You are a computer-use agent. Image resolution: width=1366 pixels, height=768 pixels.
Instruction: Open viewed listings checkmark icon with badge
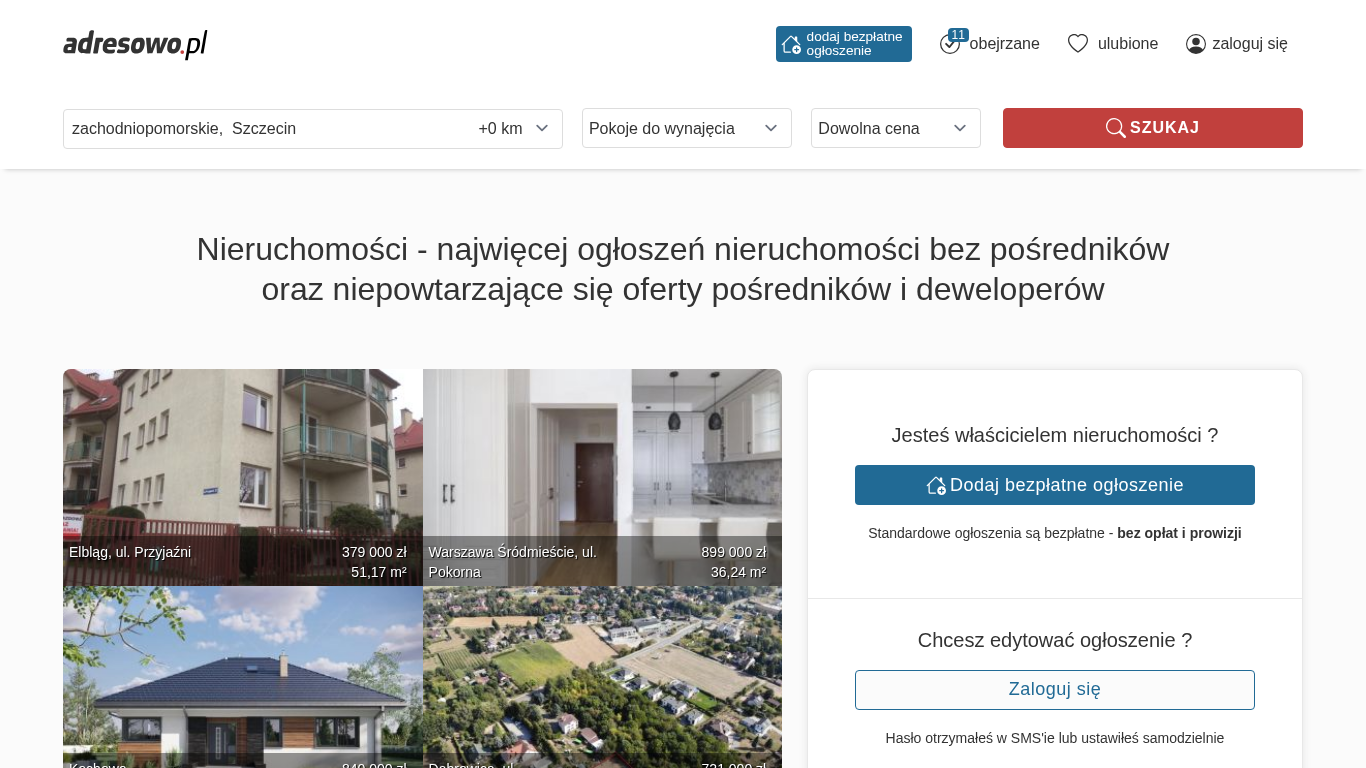coord(950,44)
